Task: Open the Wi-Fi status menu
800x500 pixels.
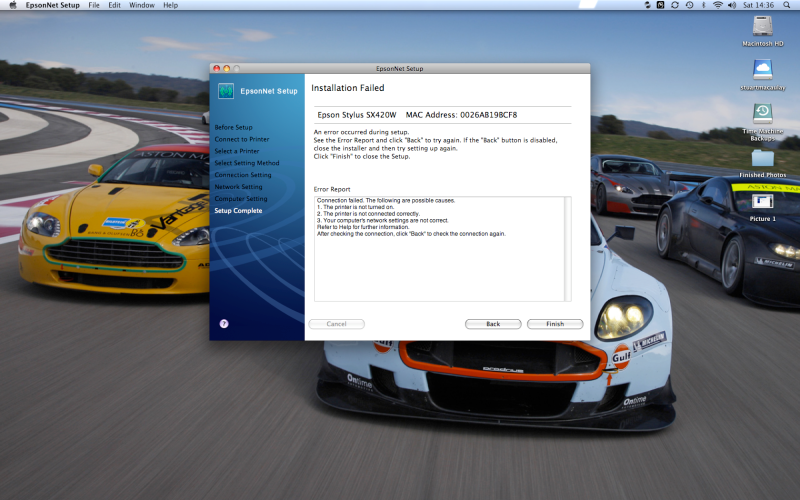Action: [x=717, y=5]
